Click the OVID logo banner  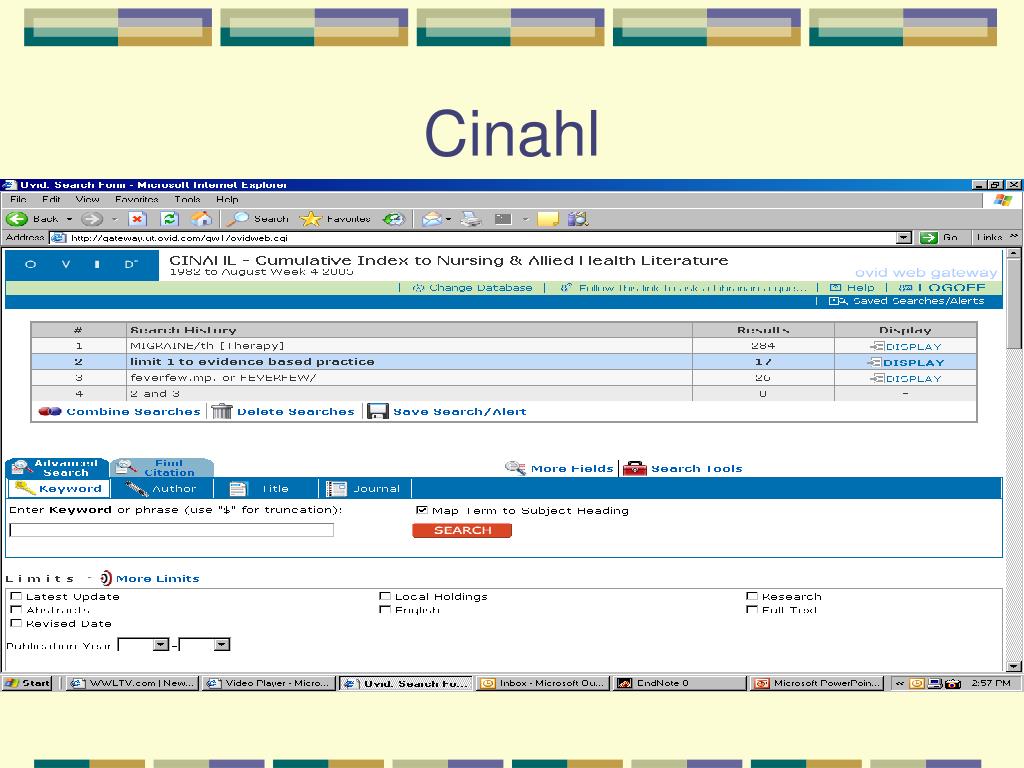(x=82, y=265)
